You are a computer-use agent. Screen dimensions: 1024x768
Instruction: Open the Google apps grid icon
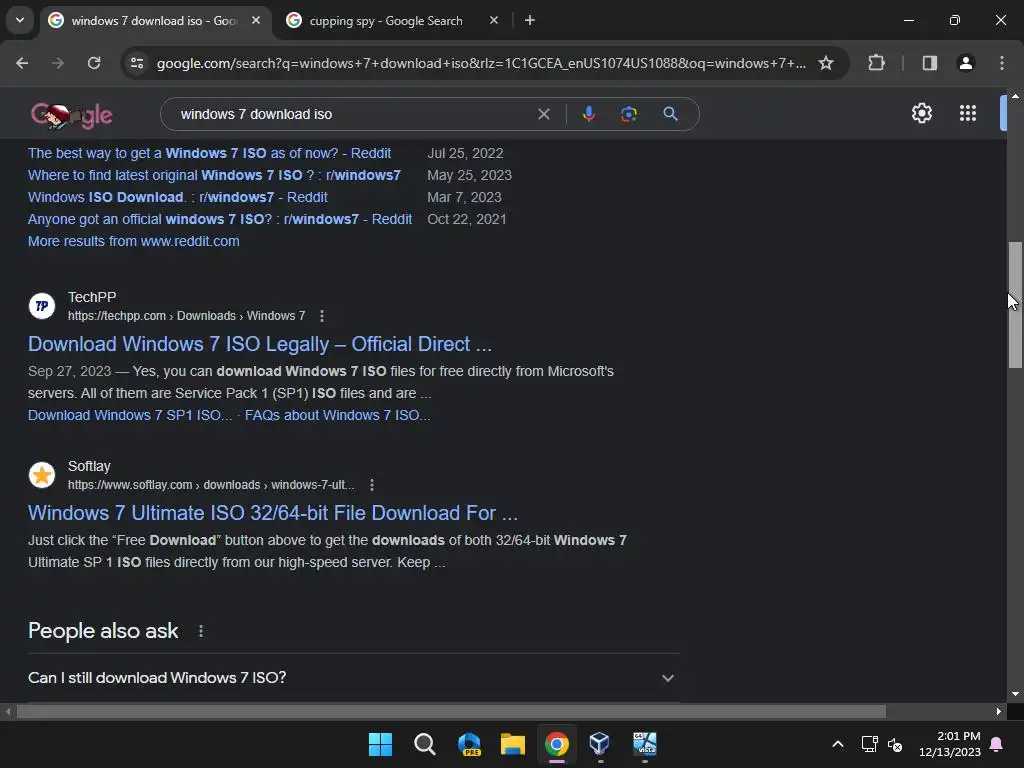coord(968,114)
